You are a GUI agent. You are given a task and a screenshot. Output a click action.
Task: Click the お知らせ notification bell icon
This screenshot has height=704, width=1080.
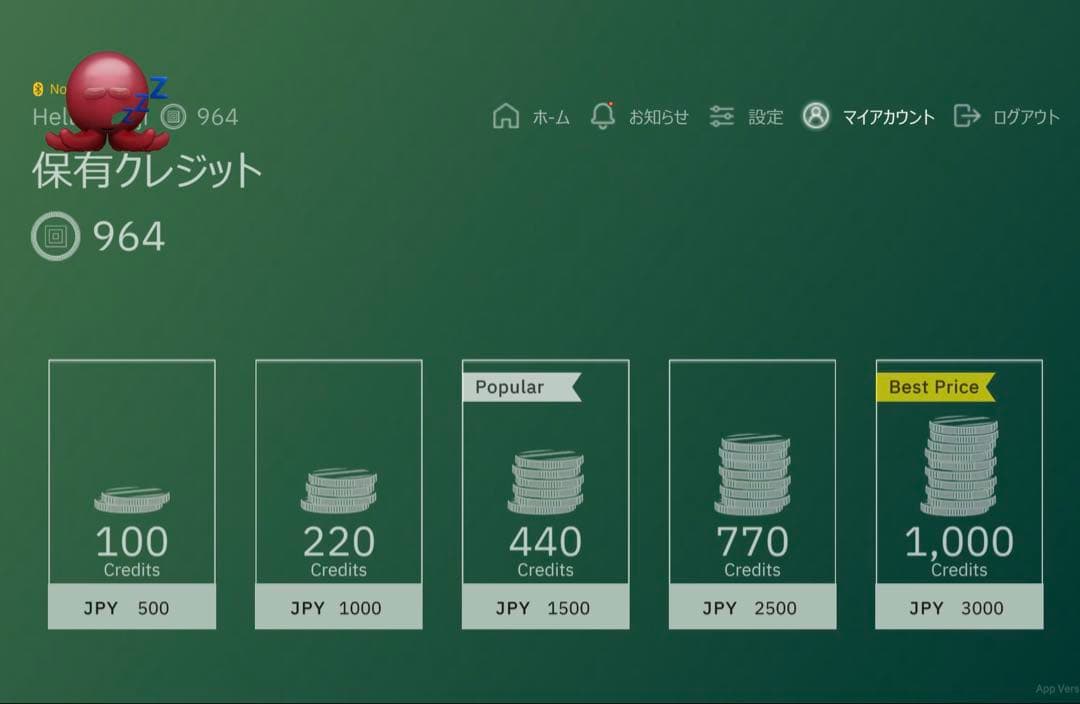tap(604, 116)
